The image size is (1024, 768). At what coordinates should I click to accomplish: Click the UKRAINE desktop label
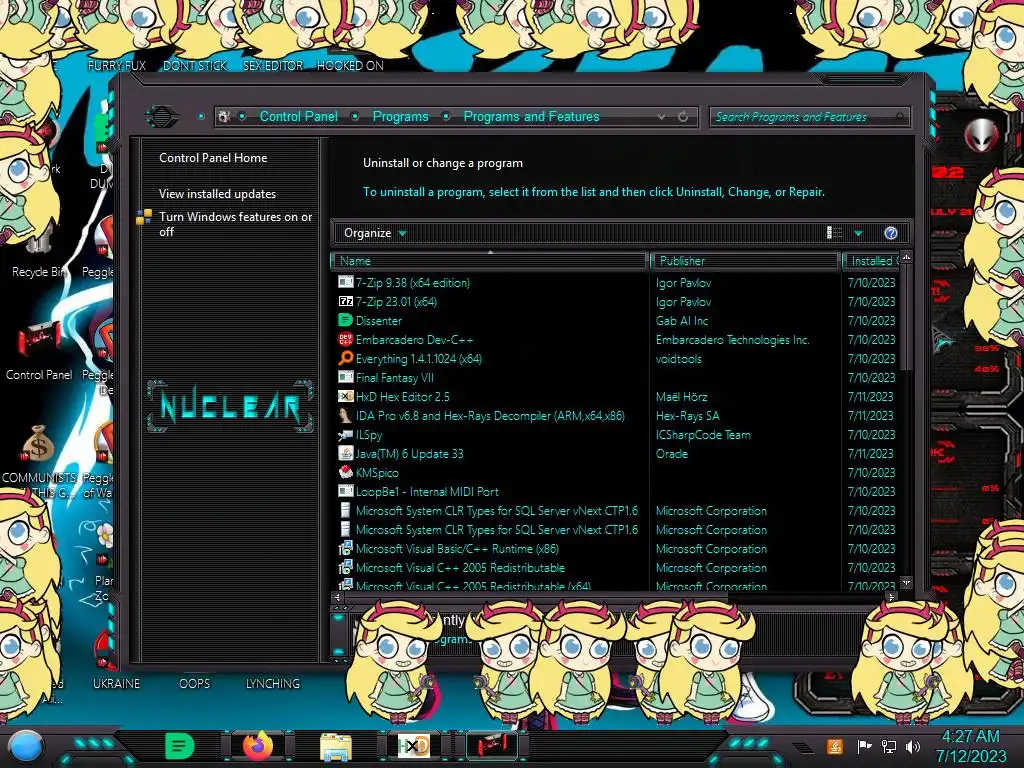tap(116, 684)
